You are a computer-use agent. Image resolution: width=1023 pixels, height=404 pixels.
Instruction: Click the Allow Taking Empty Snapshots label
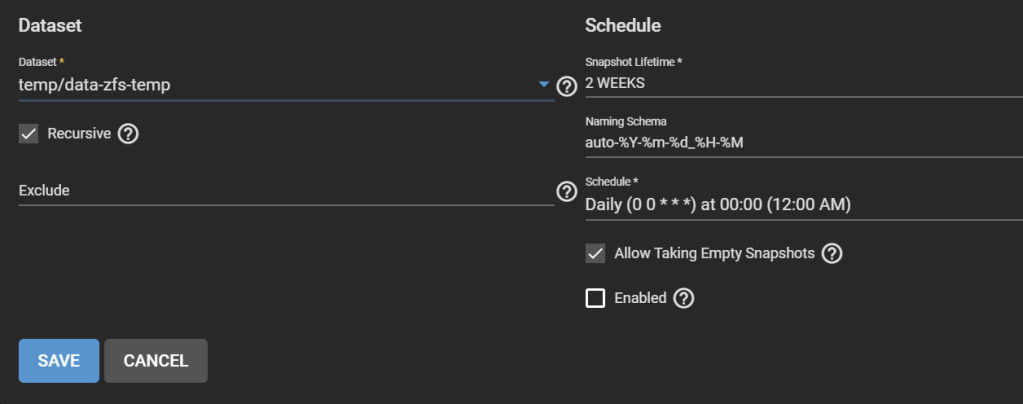pos(714,253)
